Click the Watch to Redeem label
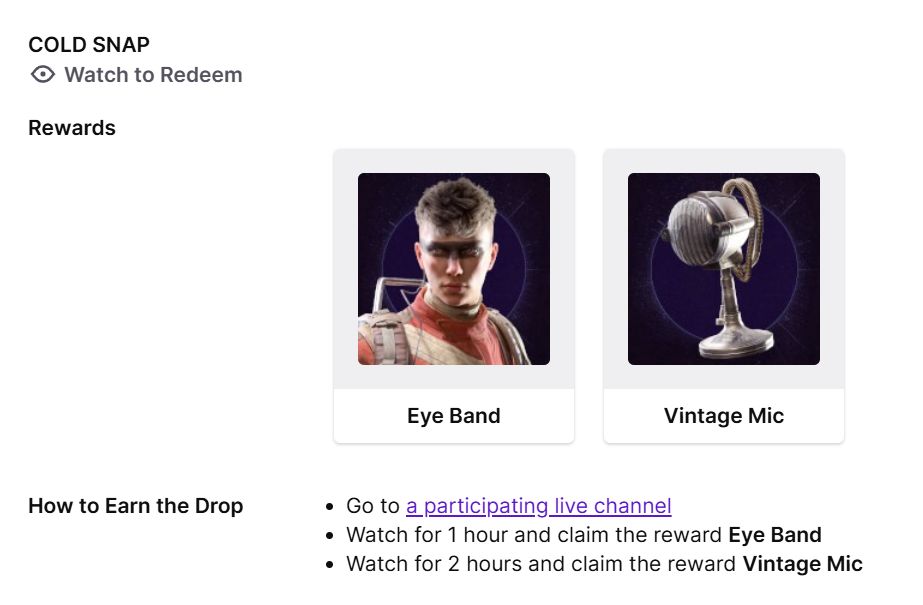 [x=153, y=75]
